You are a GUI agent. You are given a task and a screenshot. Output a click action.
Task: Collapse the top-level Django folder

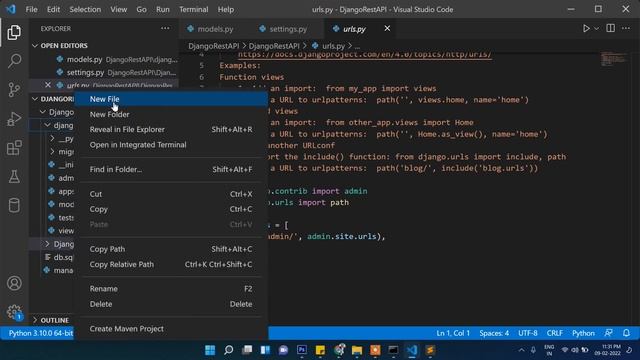point(42,112)
